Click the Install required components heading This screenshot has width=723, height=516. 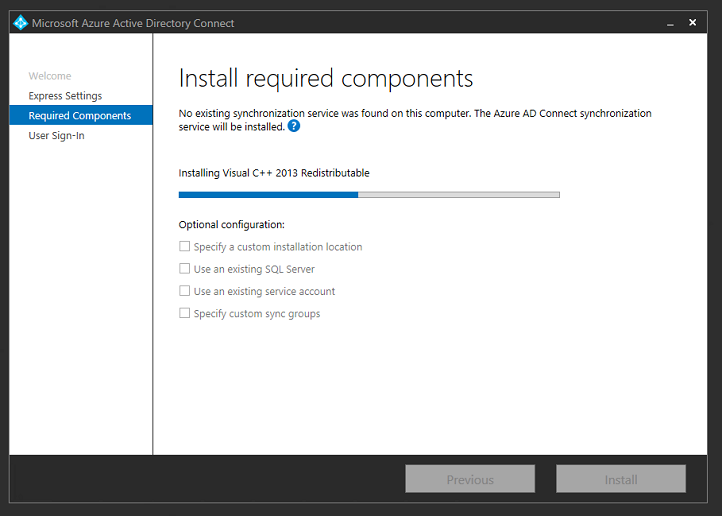coord(325,79)
